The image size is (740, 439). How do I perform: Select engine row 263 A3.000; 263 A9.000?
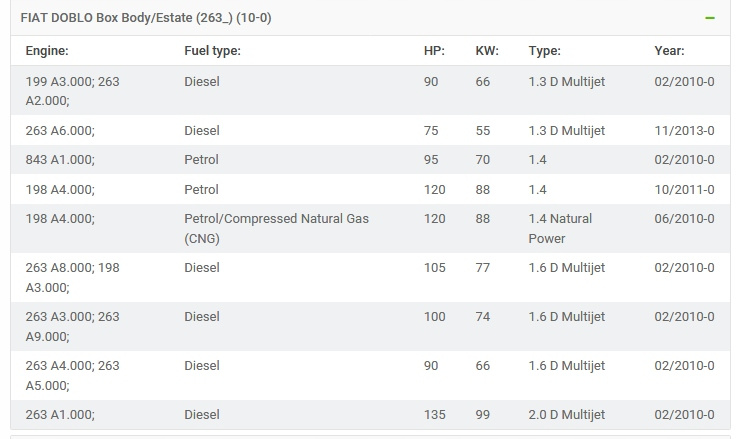pyautogui.click(x=370, y=327)
